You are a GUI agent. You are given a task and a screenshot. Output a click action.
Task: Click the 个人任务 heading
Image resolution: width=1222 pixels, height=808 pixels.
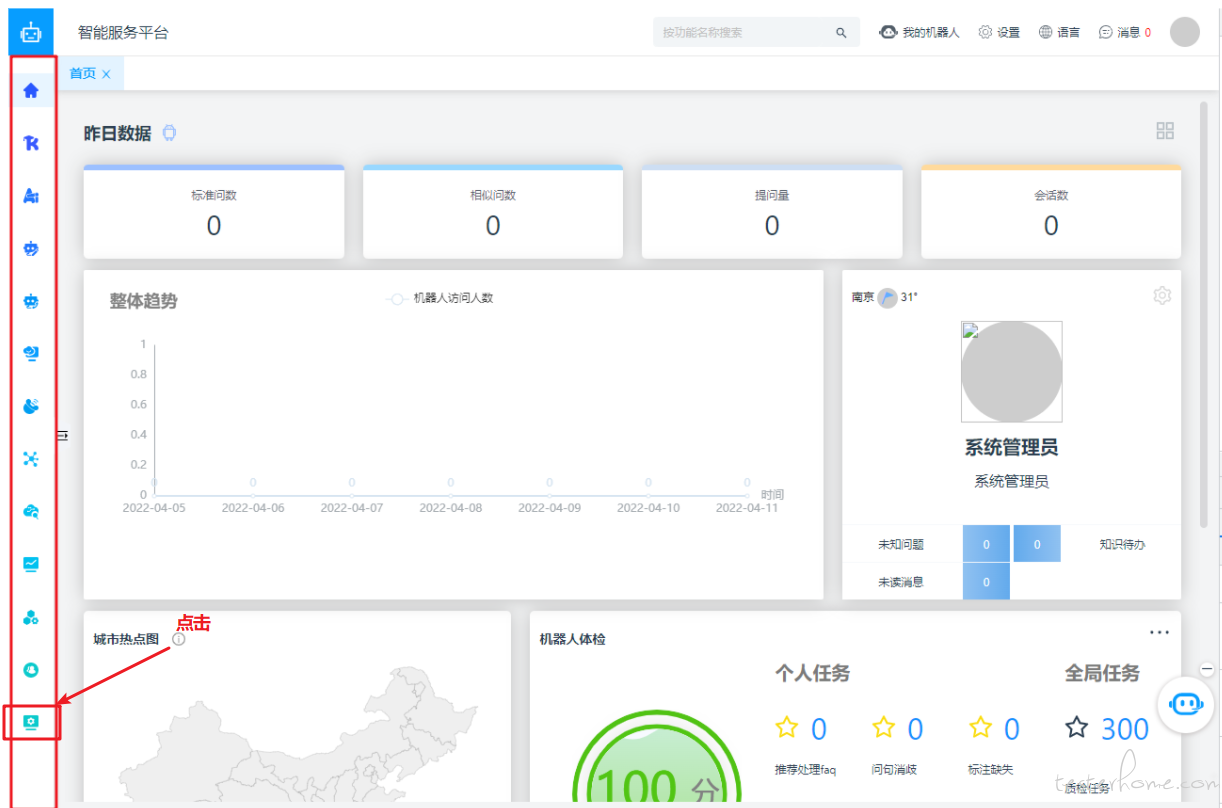812,673
